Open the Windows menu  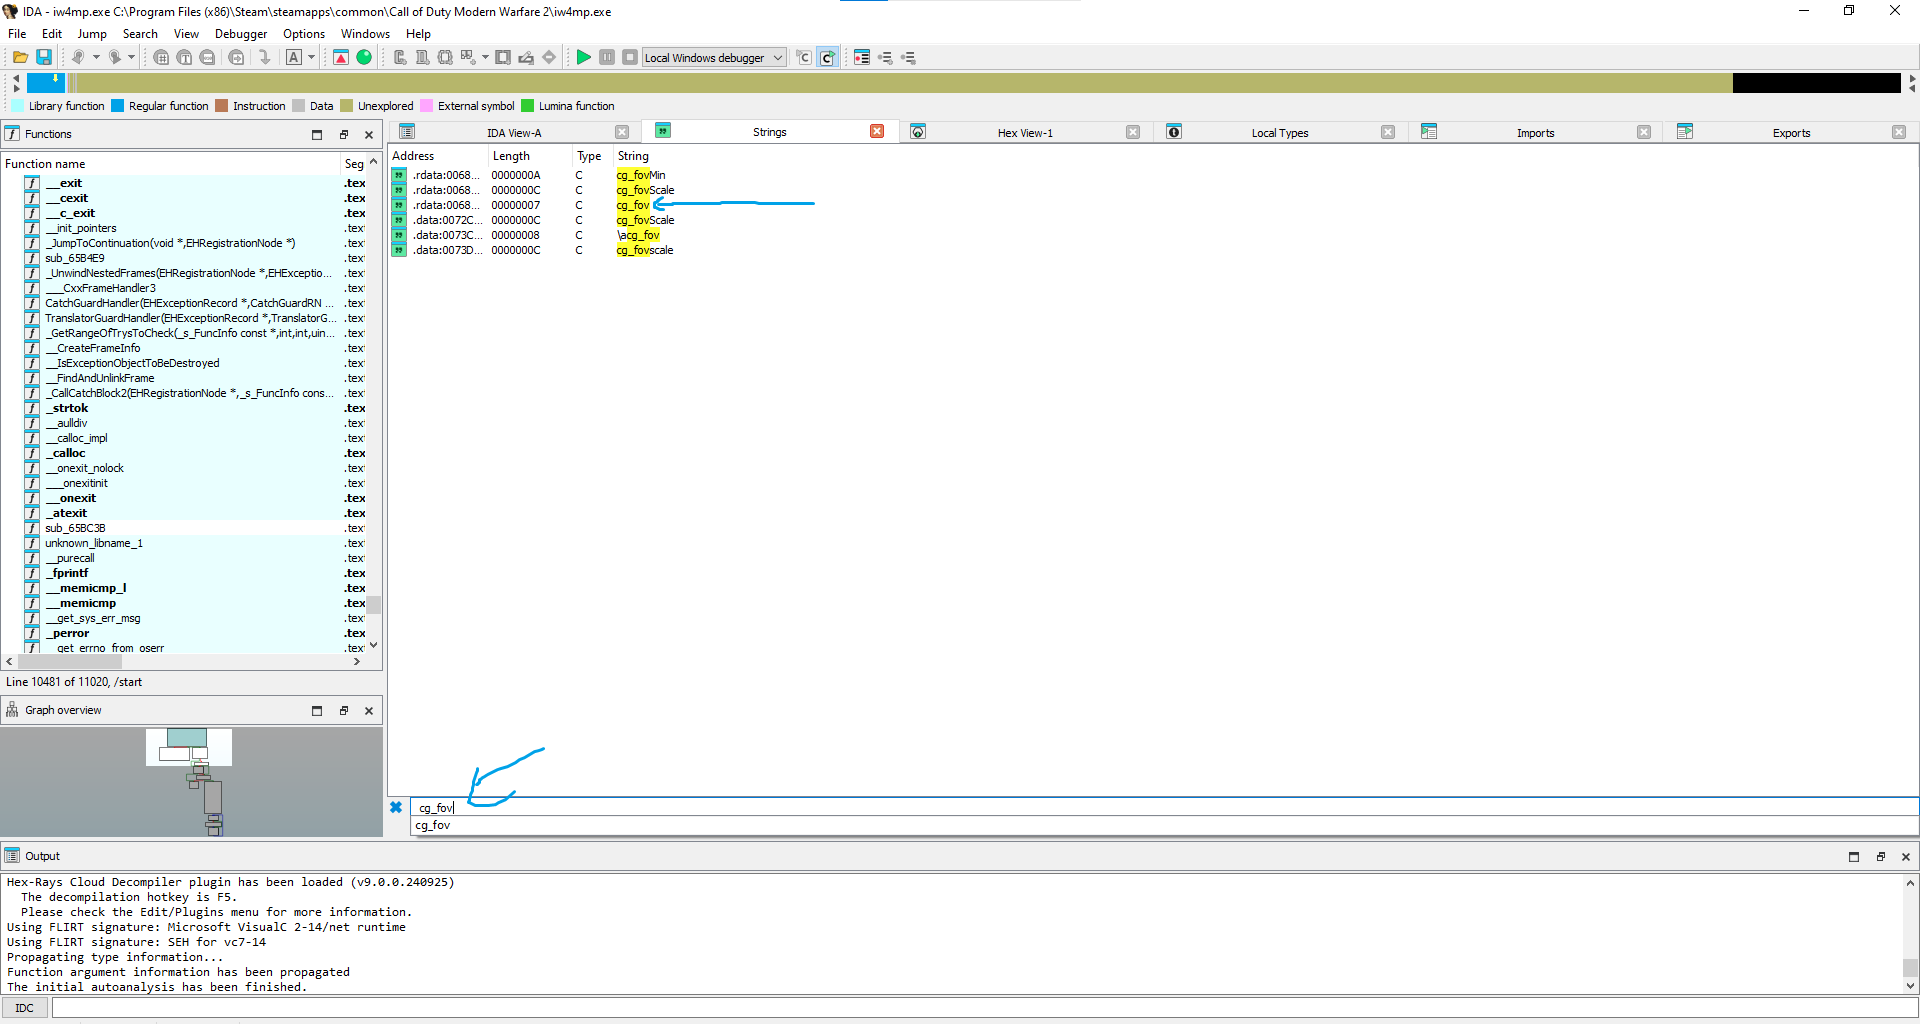point(365,33)
